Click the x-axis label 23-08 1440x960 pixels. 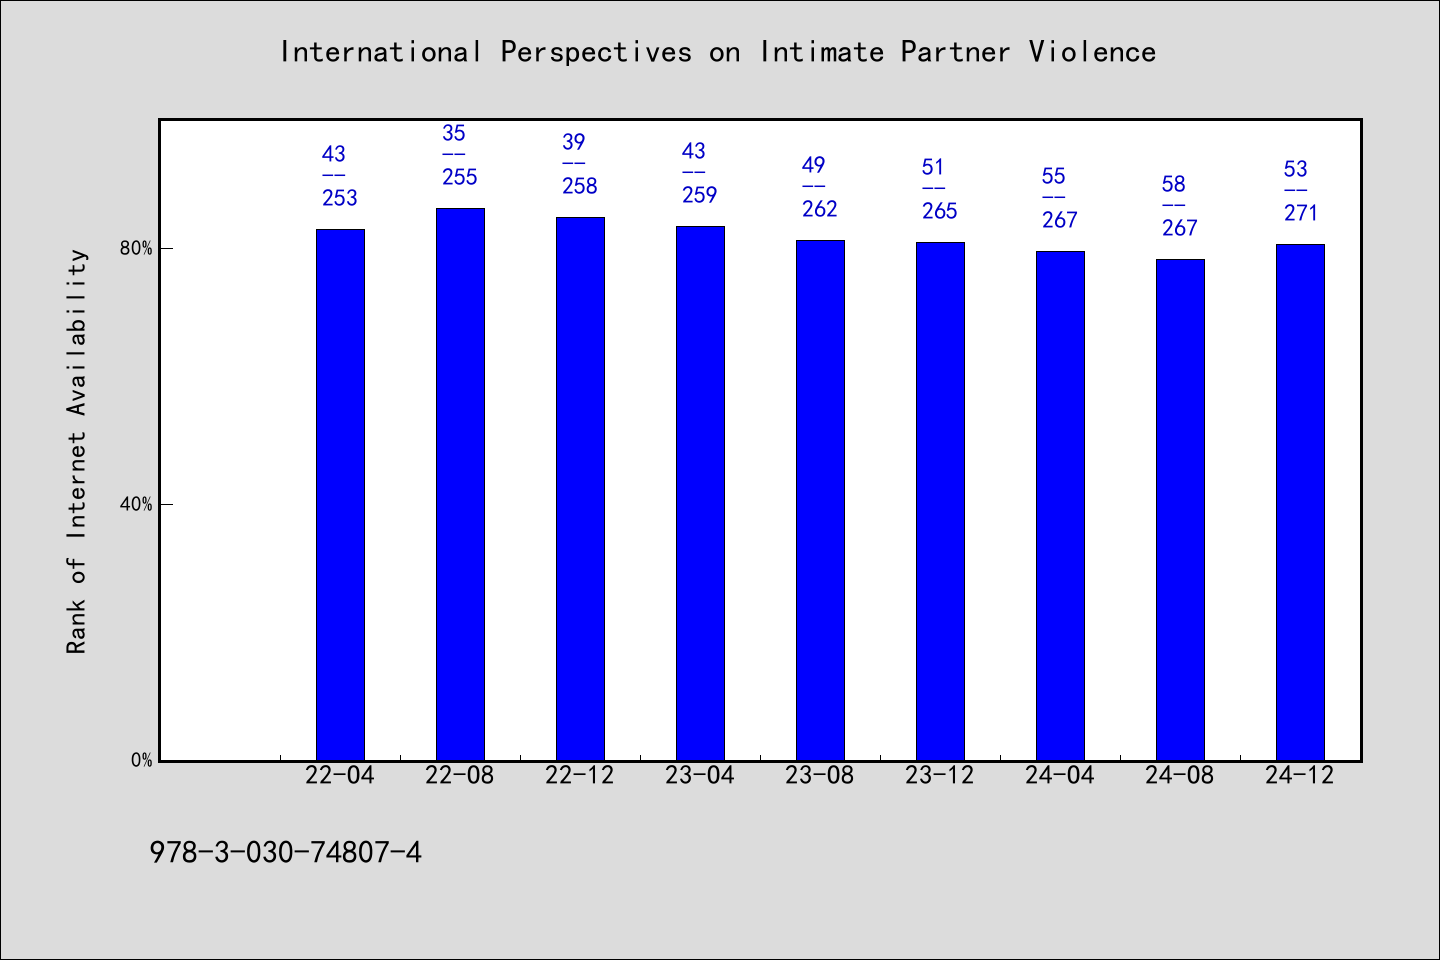(820, 776)
